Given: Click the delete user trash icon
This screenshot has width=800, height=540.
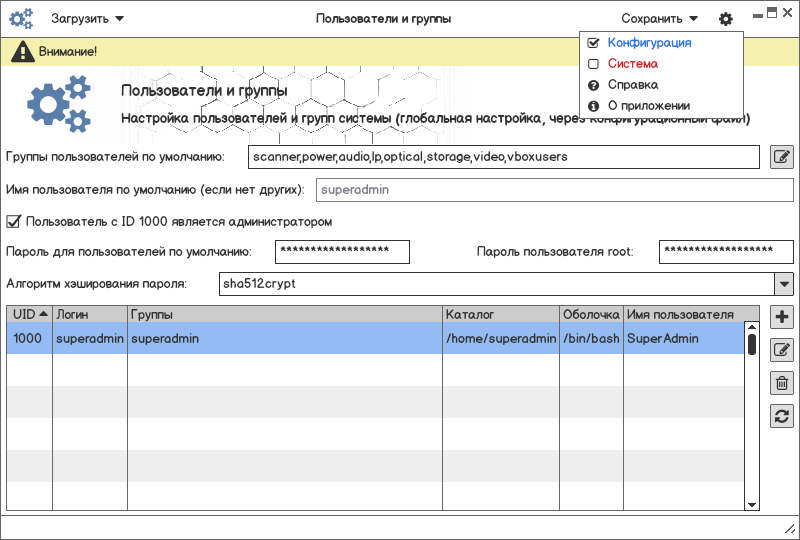Looking at the screenshot, I should click(782, 383).
